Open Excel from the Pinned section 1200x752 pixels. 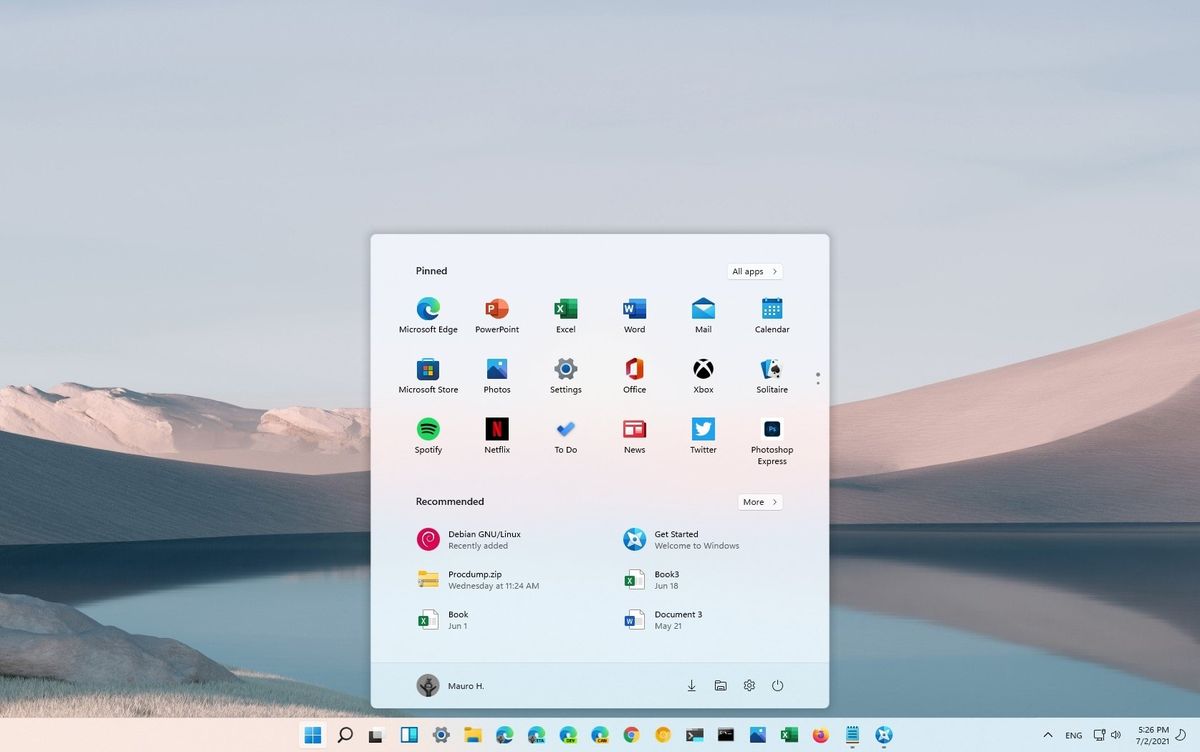tap(565, 311)
